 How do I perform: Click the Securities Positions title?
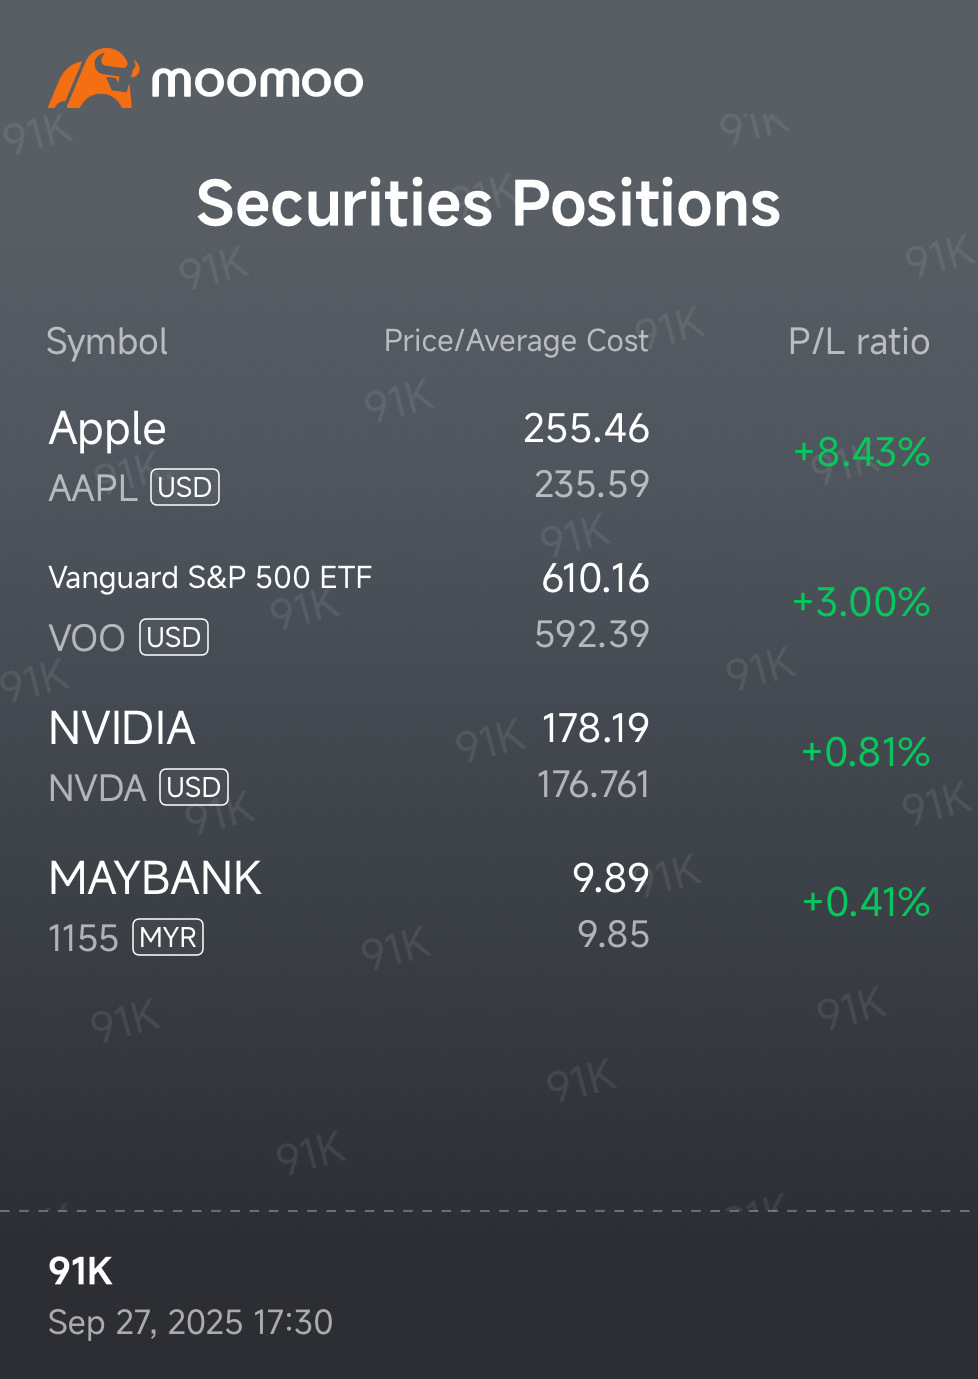click(x=488, y=204)
